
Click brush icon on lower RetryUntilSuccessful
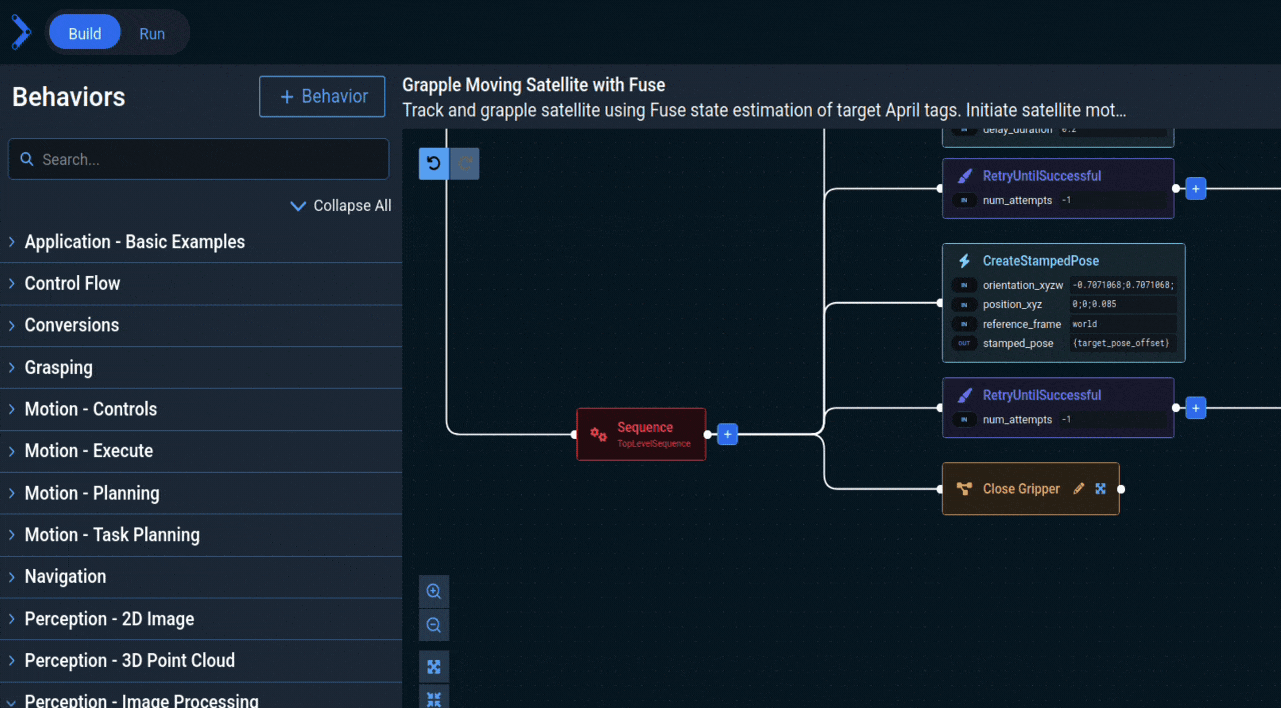(964, 395)
